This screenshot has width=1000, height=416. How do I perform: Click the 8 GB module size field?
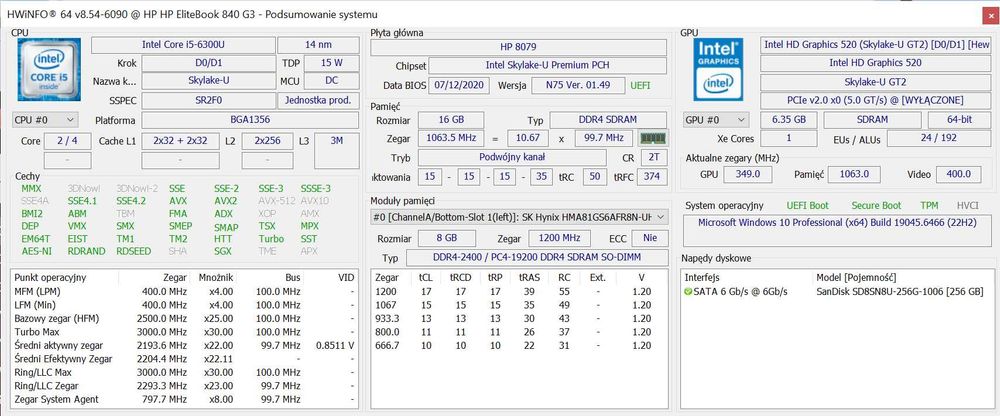pos(446,239)
